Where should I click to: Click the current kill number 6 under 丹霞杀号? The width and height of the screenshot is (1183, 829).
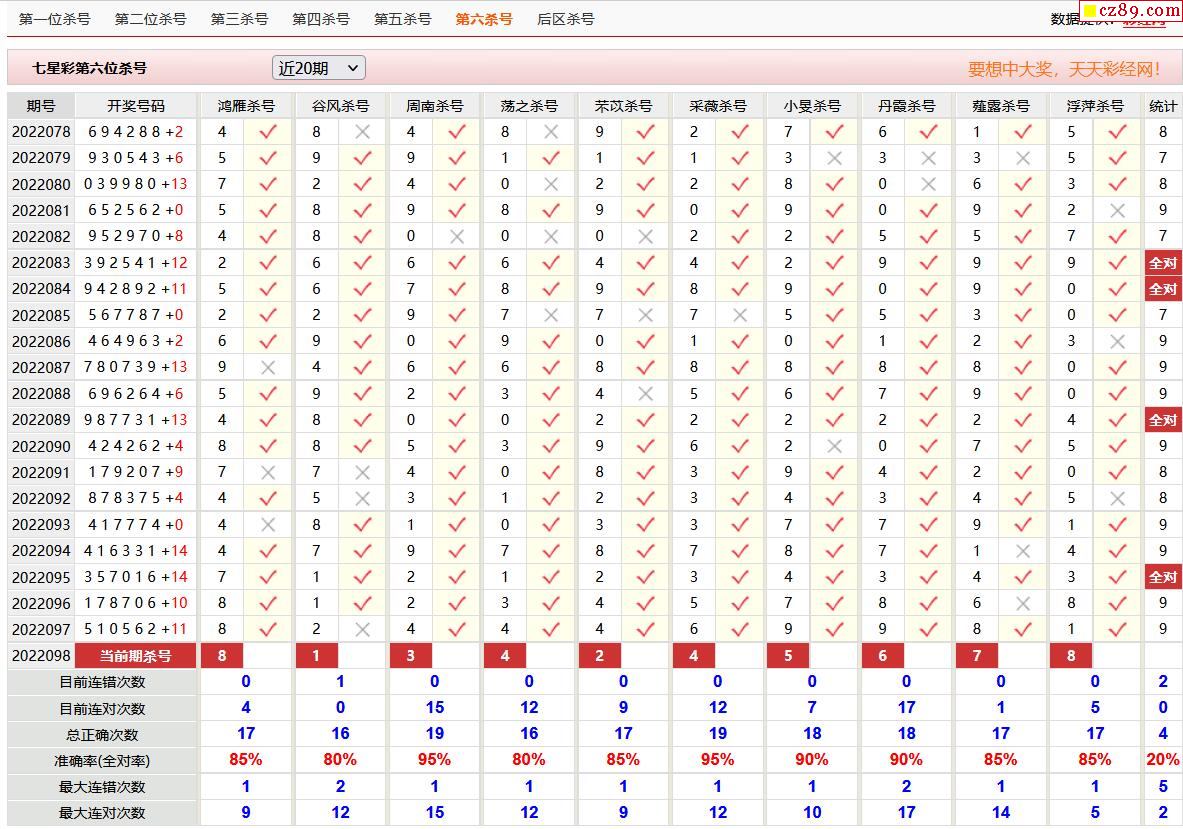coord(883,656)
